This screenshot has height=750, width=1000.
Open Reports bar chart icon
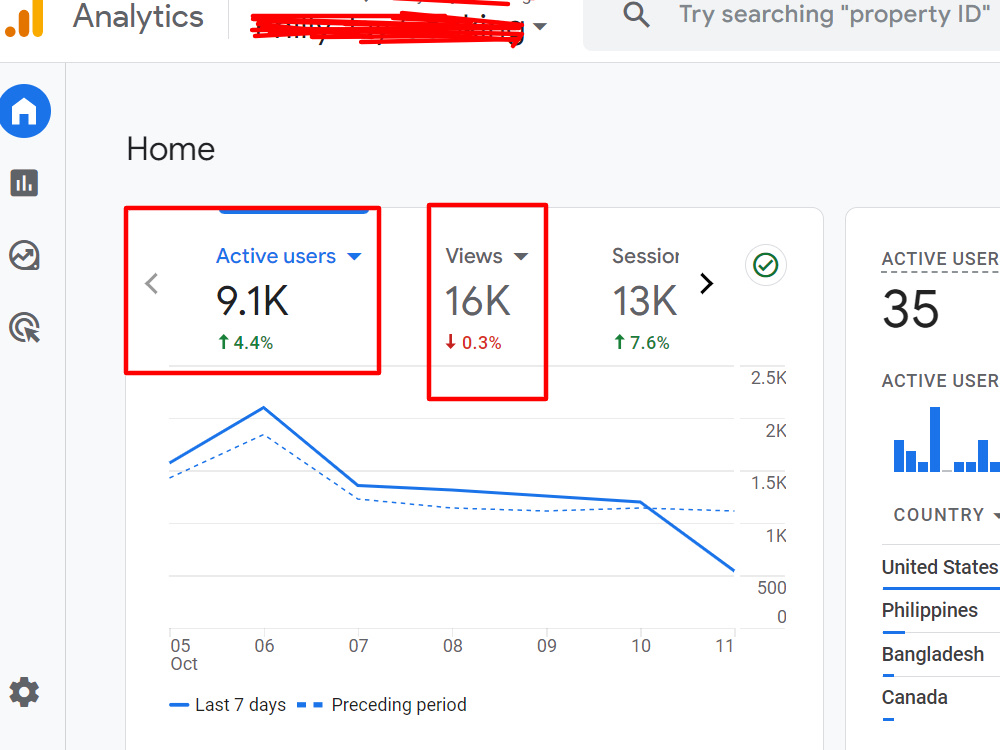24,183
